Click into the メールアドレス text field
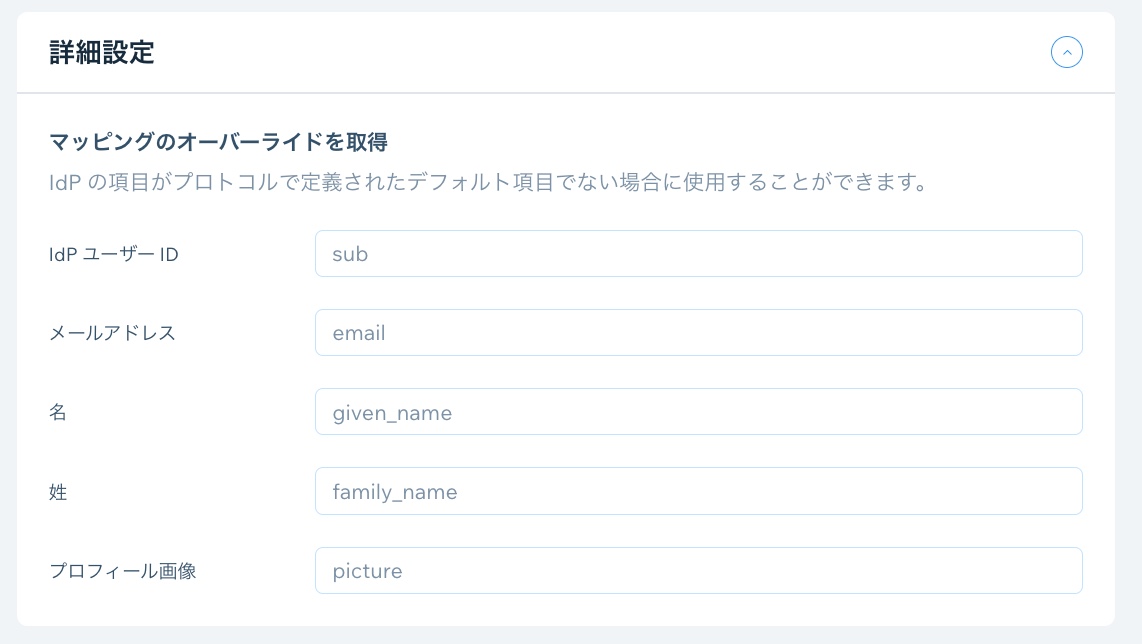Screen dimensions: 1142x644 coord(698,333)
